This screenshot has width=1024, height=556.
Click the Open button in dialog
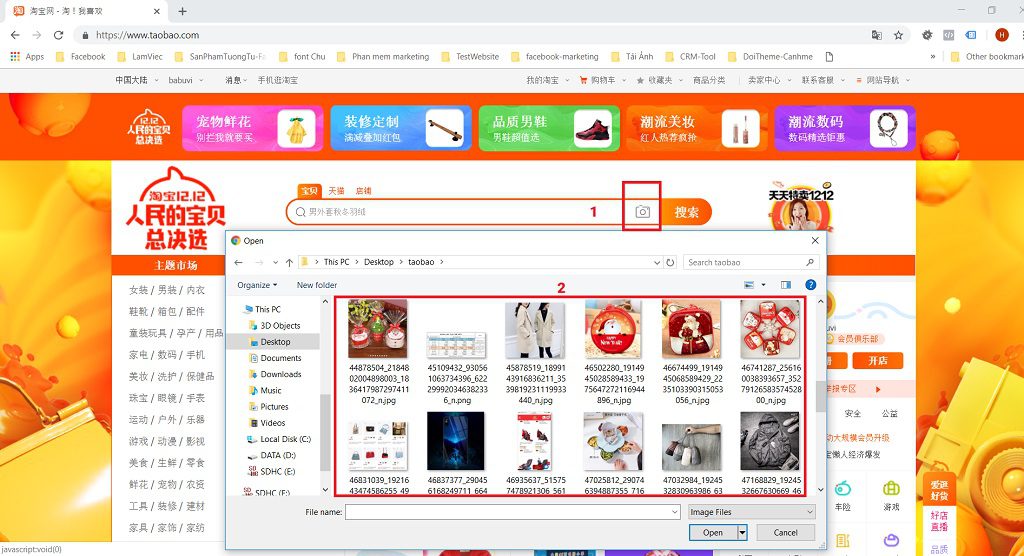click(712, 532)
